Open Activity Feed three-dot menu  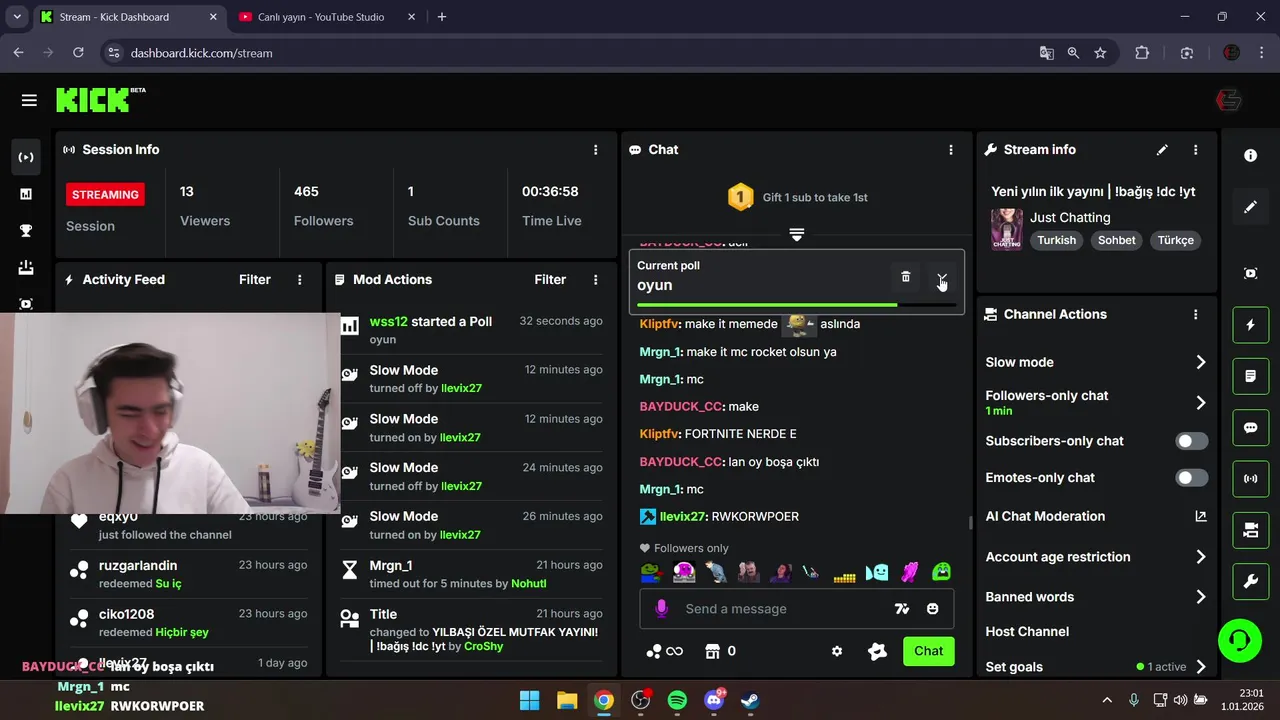click(x=299, y=280)
